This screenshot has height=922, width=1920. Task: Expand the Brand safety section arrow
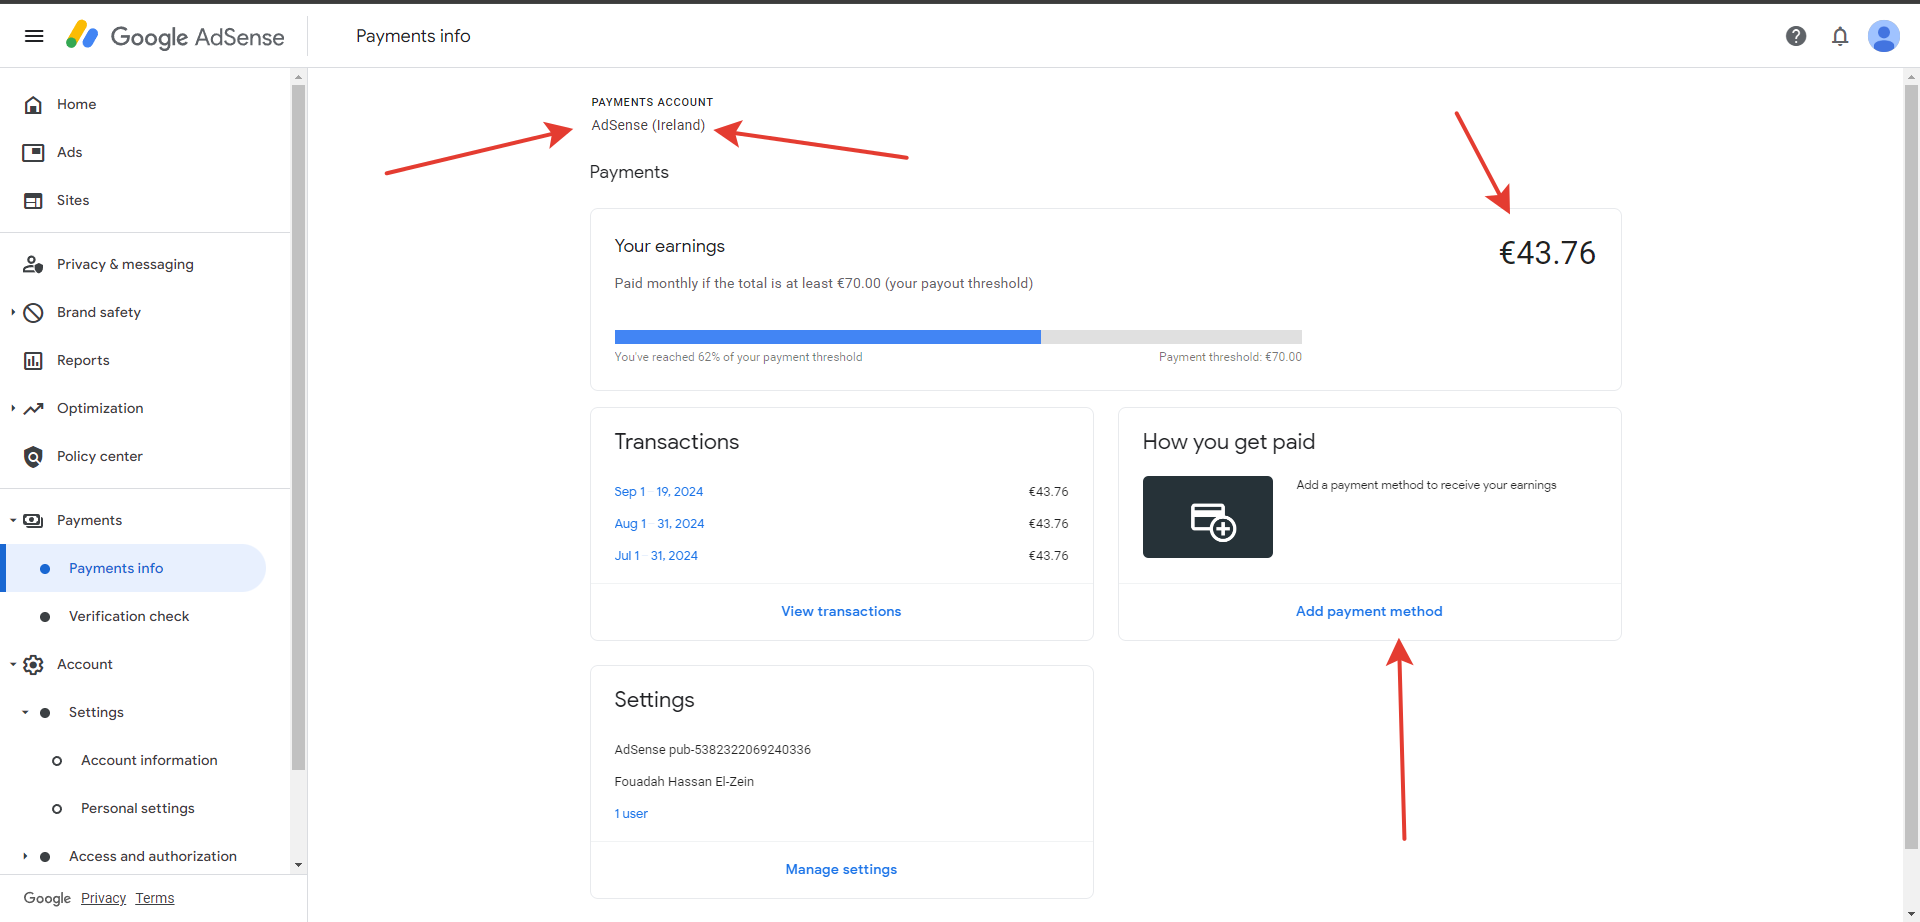point(13,312)
